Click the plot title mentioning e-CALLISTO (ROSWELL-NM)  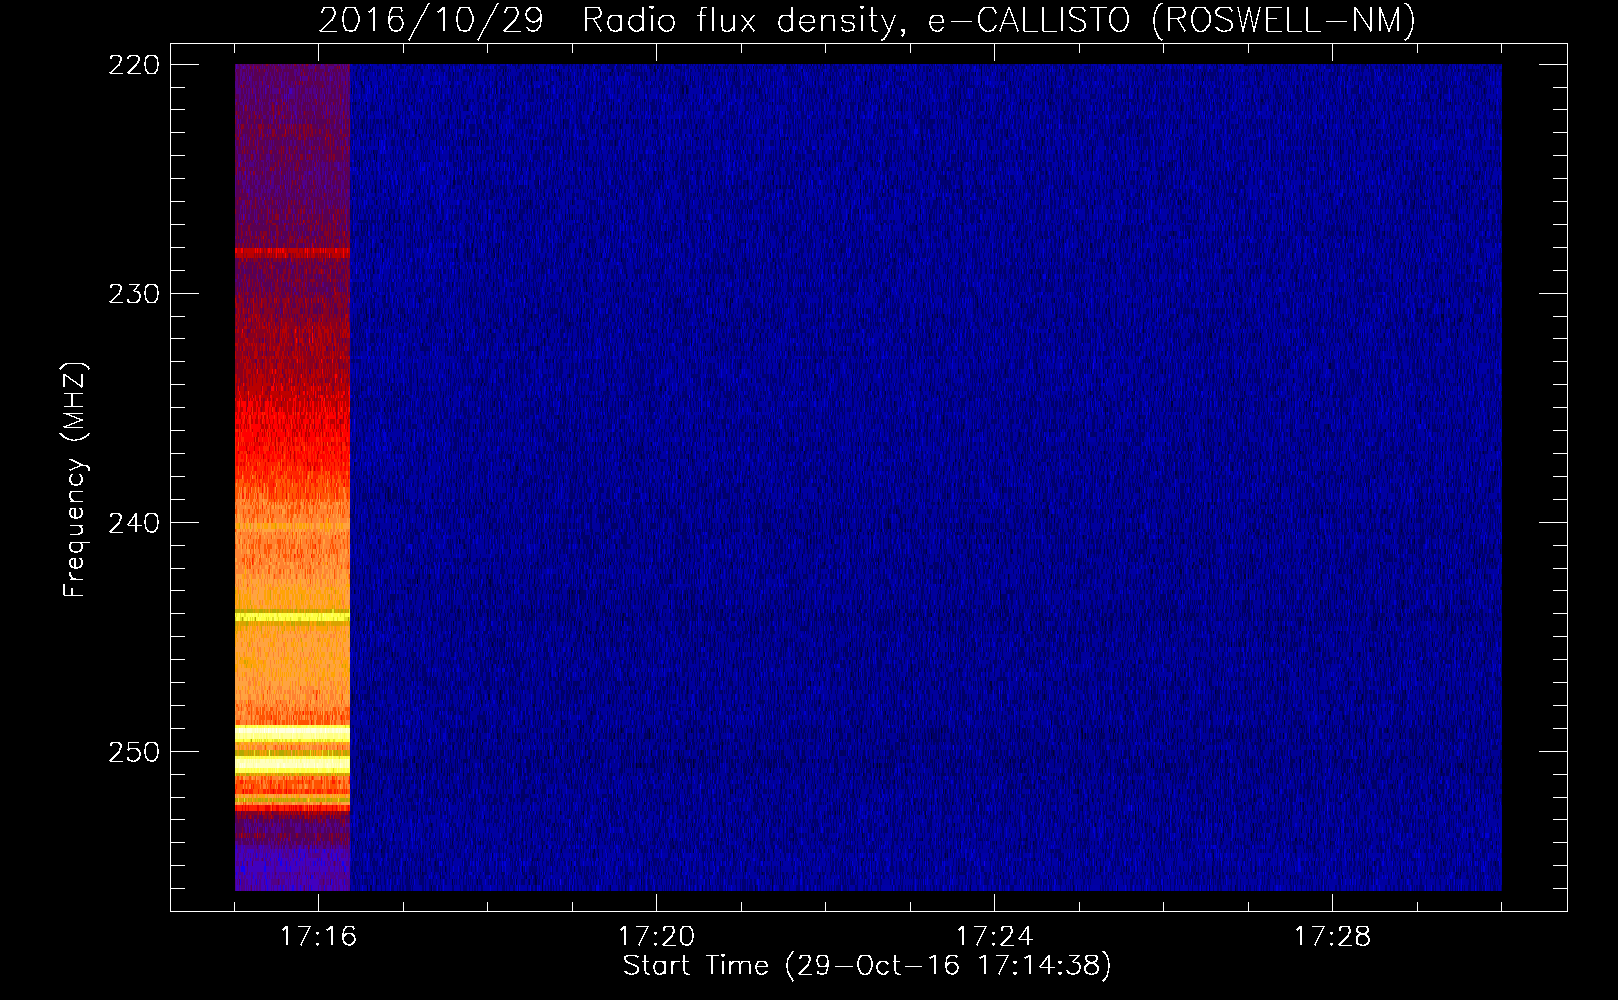(x=867, y=20)
